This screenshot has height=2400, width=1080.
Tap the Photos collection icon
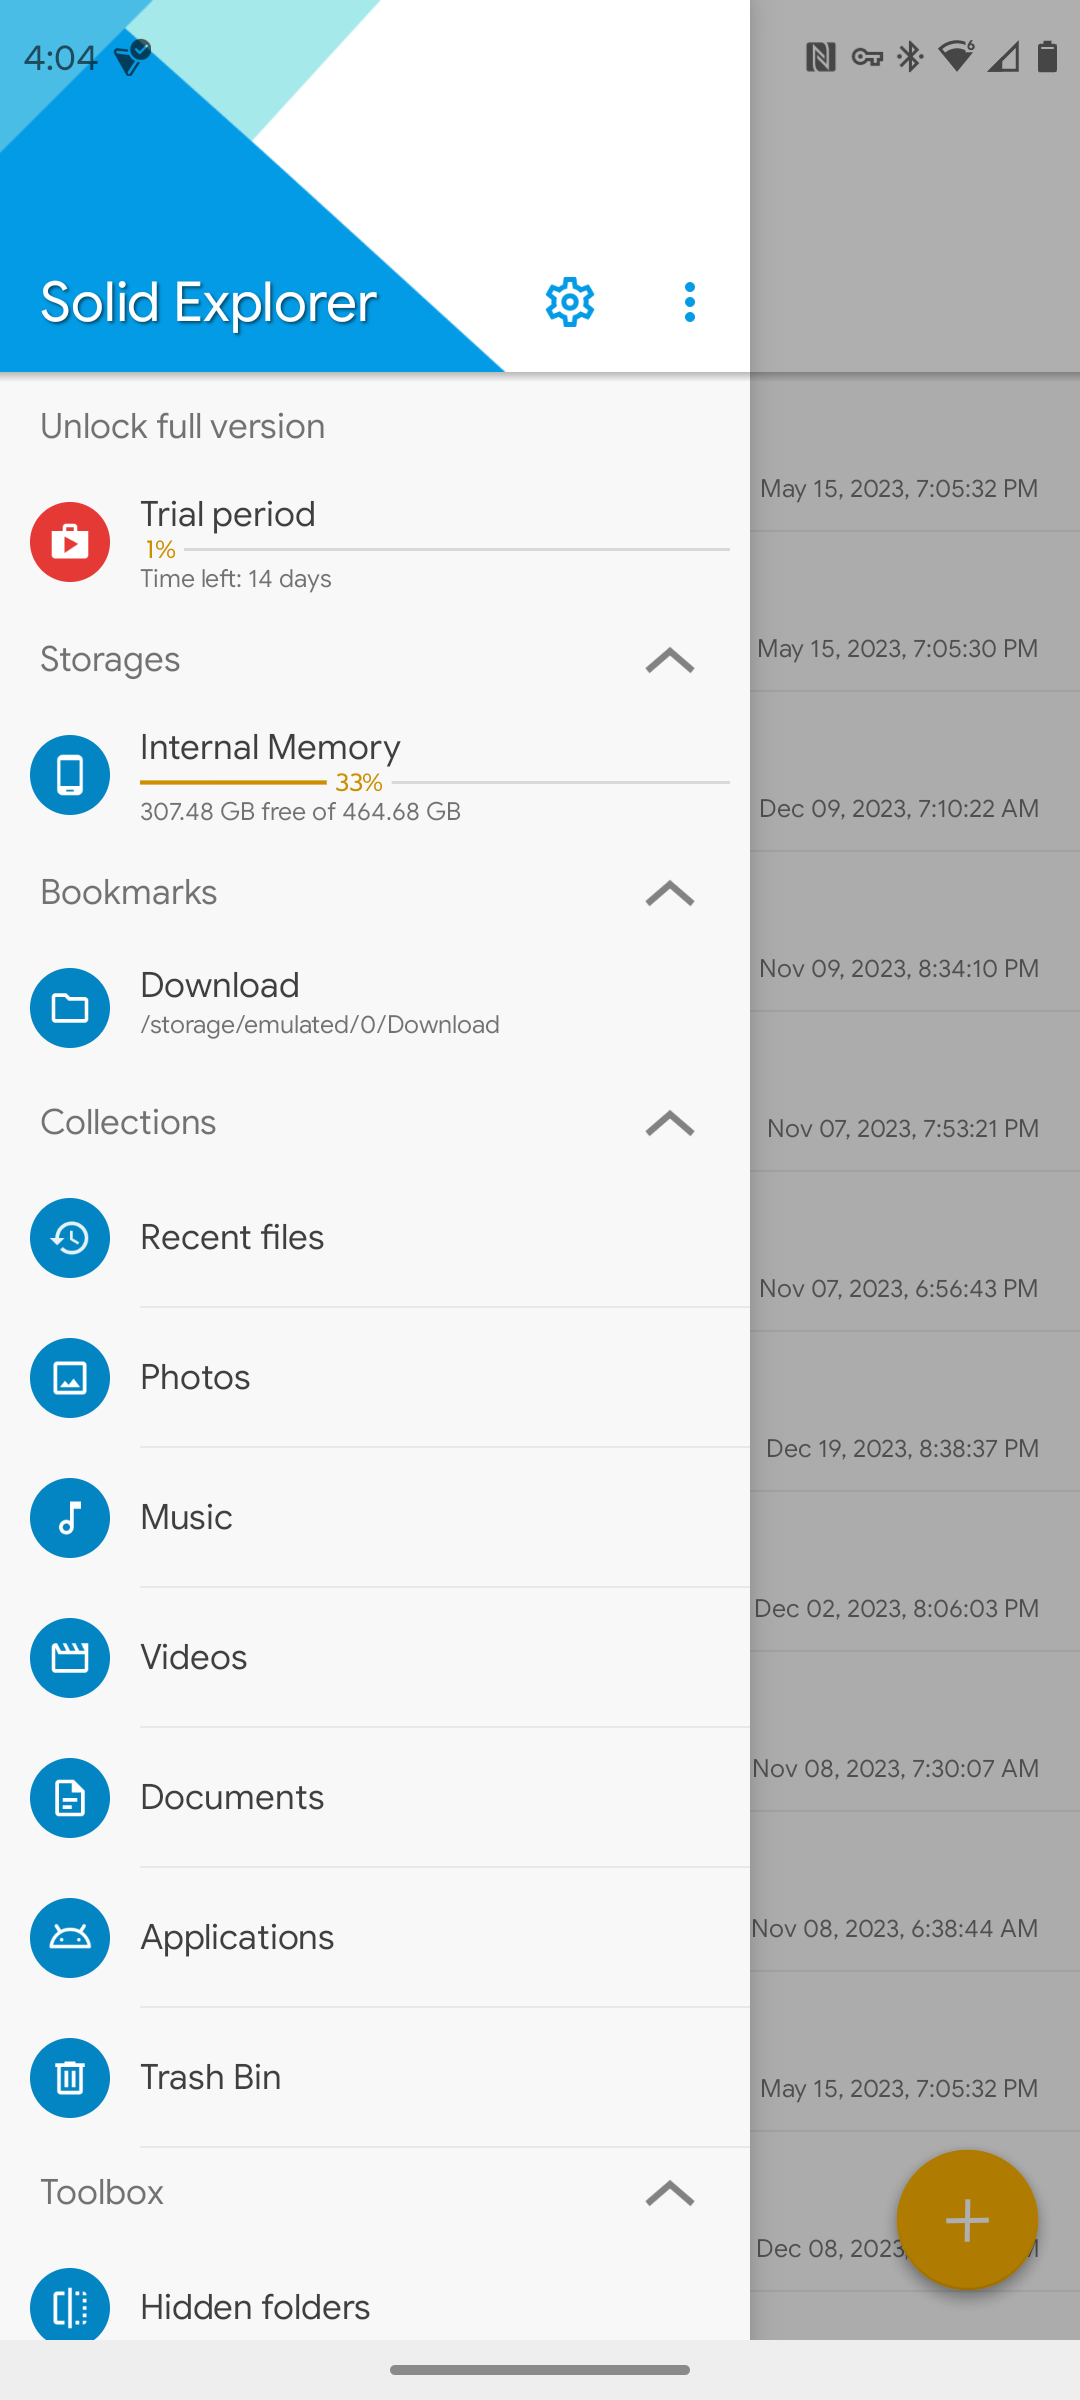click(x=70, y=1378)
